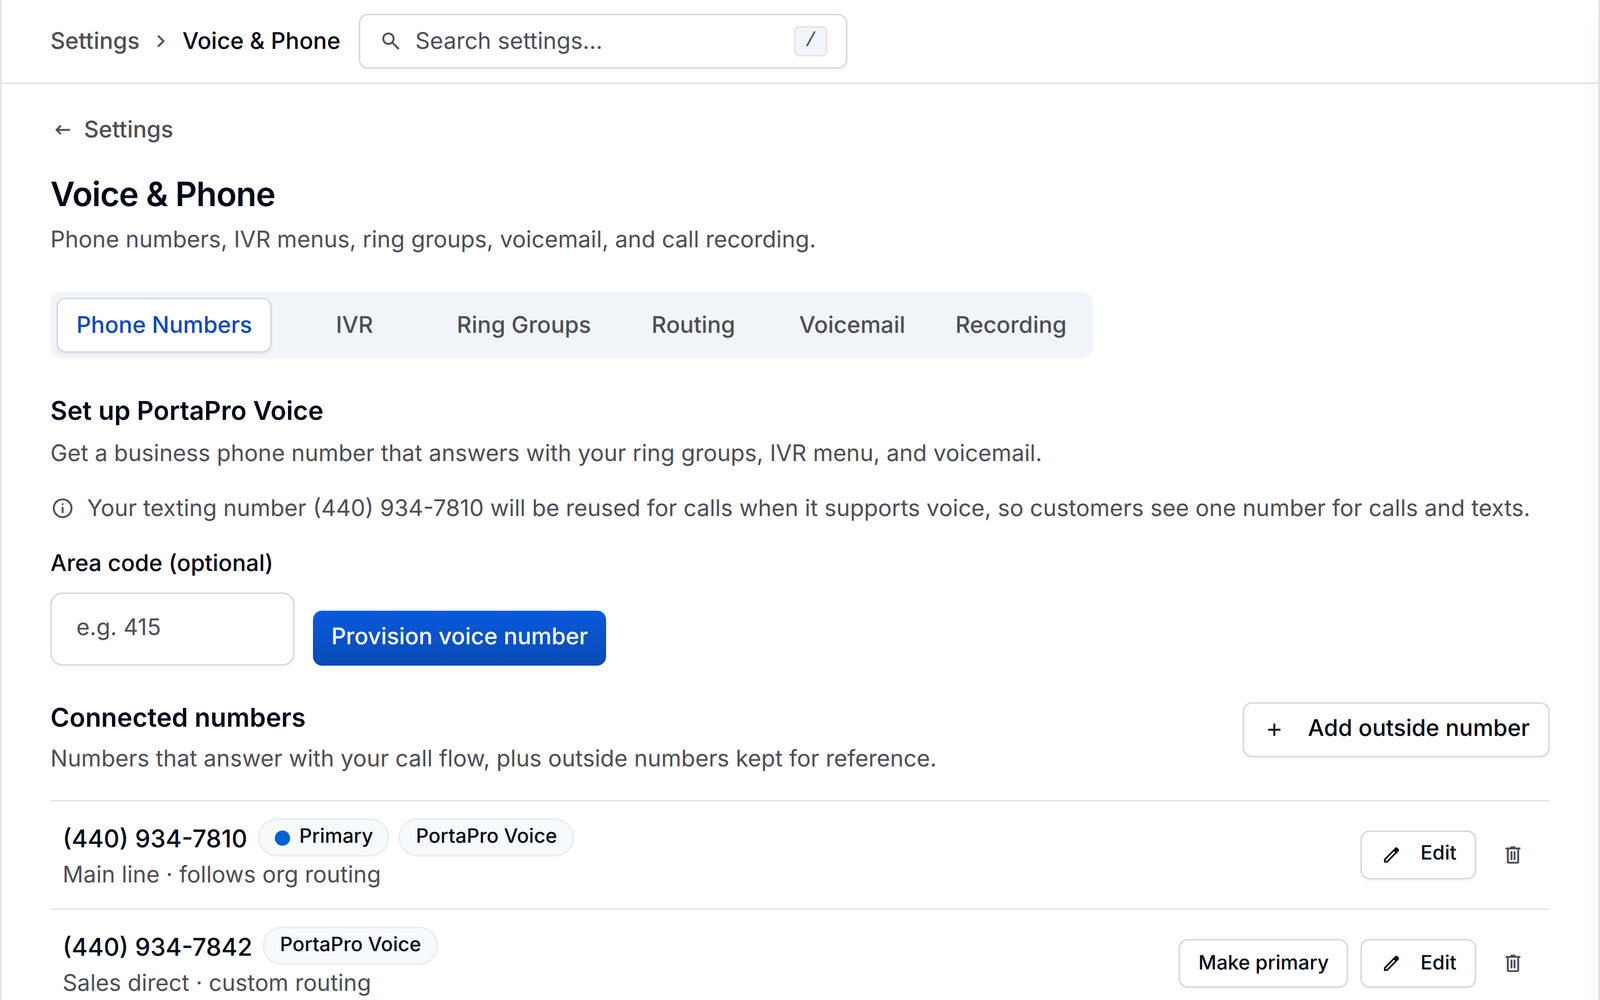Viewport: 1600px width, 1000px height.
Task: Click the info icon near texting number note
Action: click(62, 509)
